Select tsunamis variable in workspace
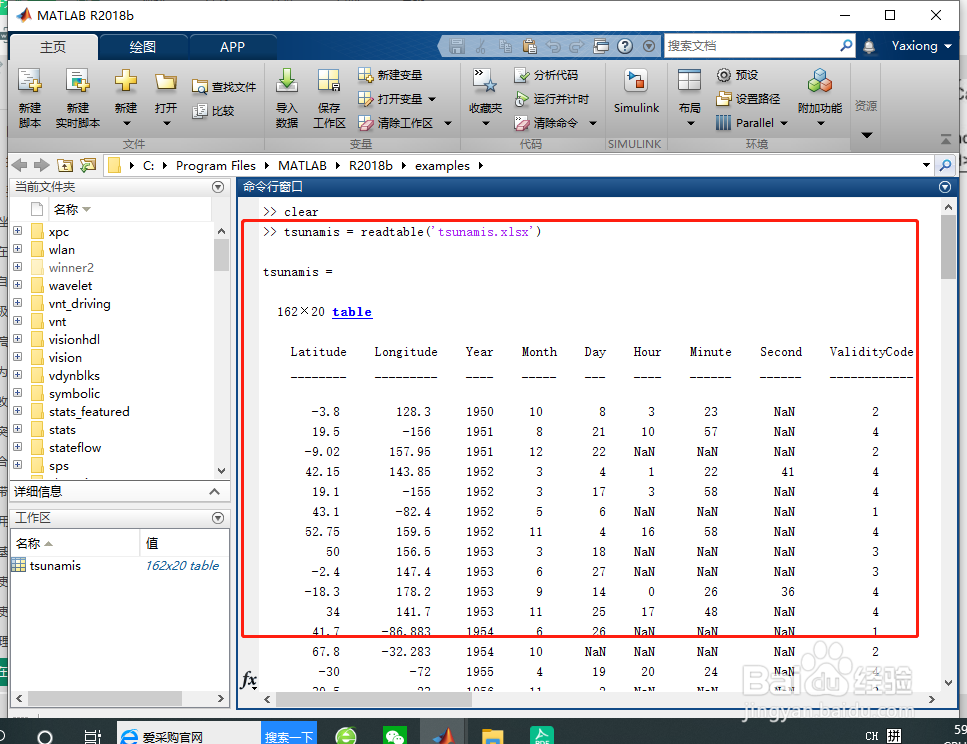967x744 pixels. (x=55, y=566)
